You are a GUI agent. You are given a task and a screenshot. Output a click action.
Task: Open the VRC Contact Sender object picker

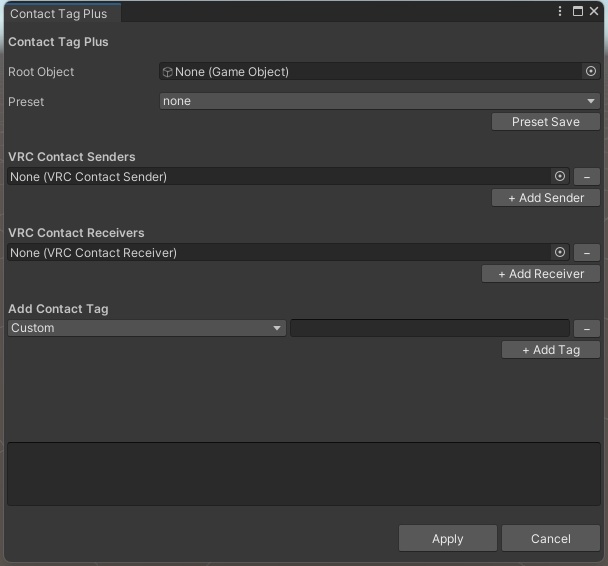[x=560, y=176]
